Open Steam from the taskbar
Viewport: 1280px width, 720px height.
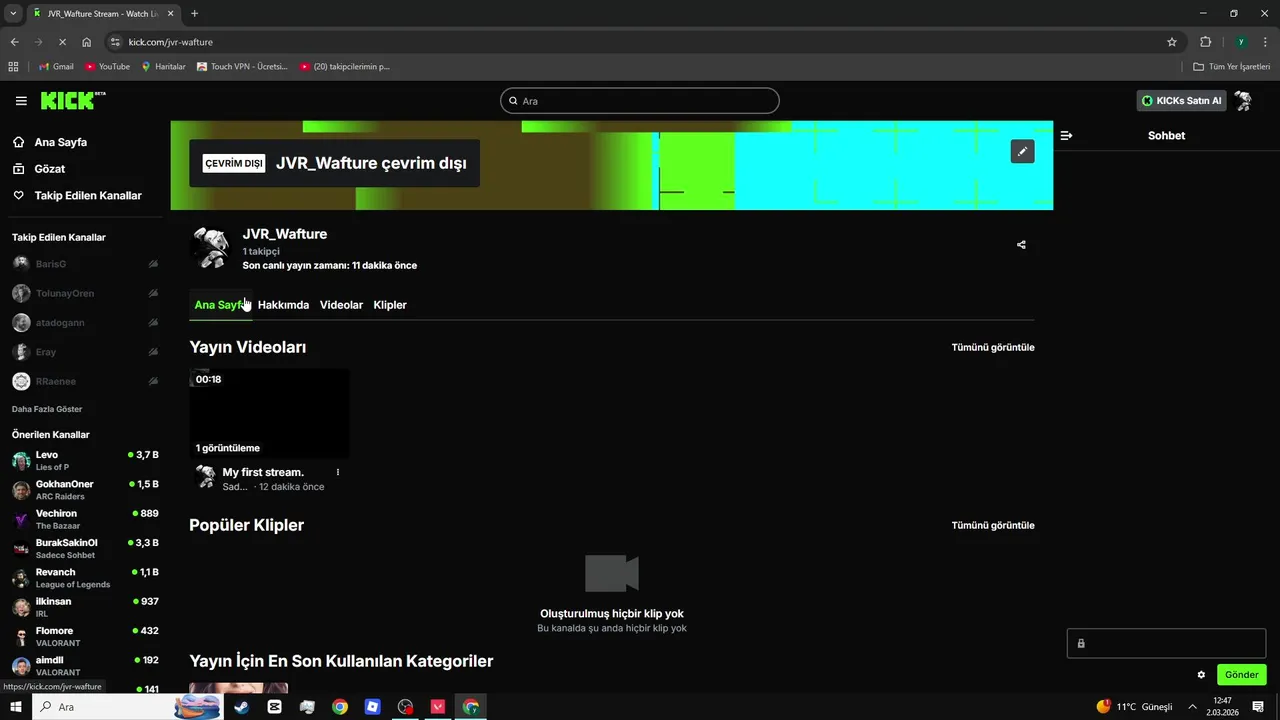point(242,707)
